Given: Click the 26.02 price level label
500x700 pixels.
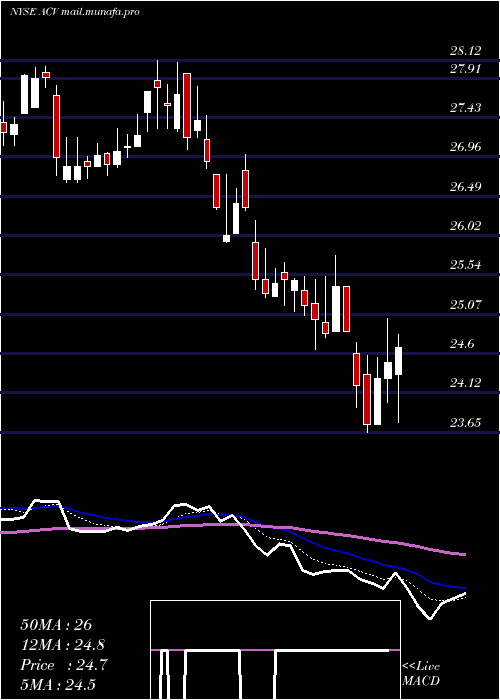Looking at the screenshot, I should (x=466, y=225).
